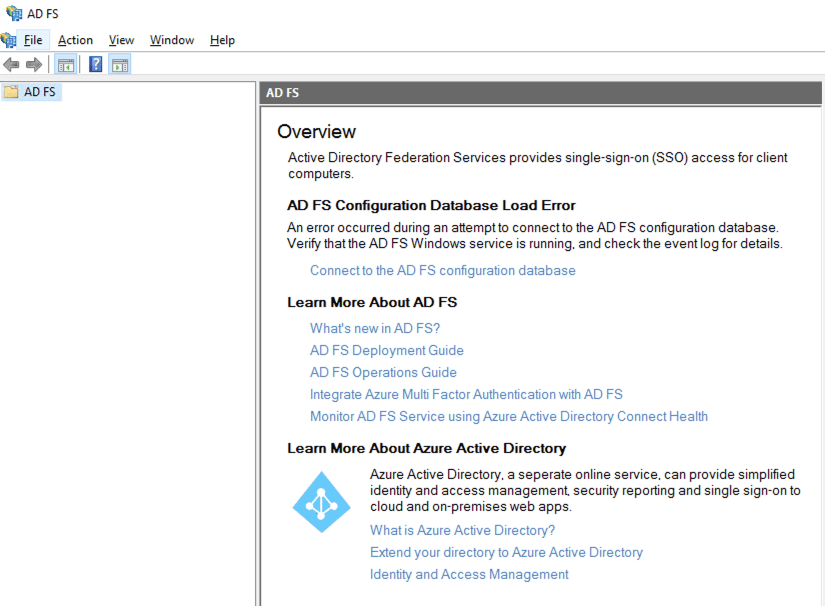Select the AD FS node in console tree
The width and height of the screenshot is (825, 606).
pos(40,92)
